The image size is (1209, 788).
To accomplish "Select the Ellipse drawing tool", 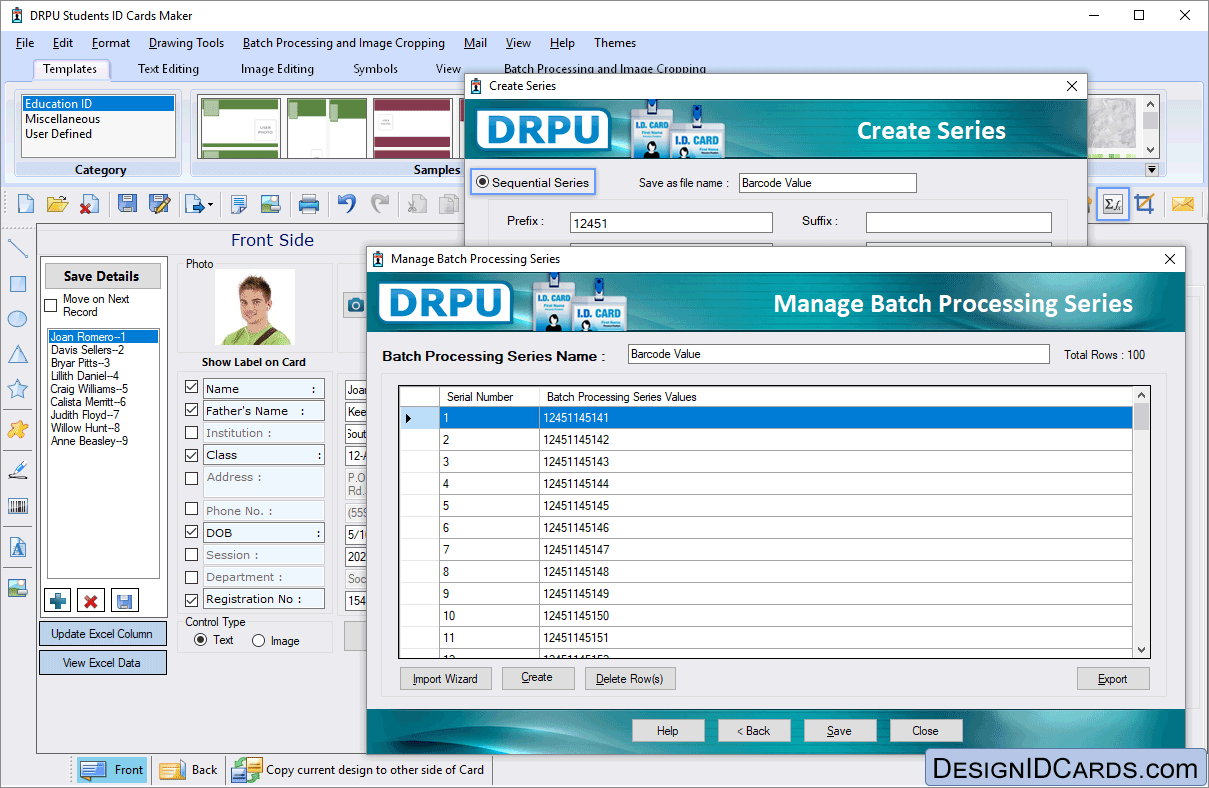I will pyautogui.click(x=17, y=318).
